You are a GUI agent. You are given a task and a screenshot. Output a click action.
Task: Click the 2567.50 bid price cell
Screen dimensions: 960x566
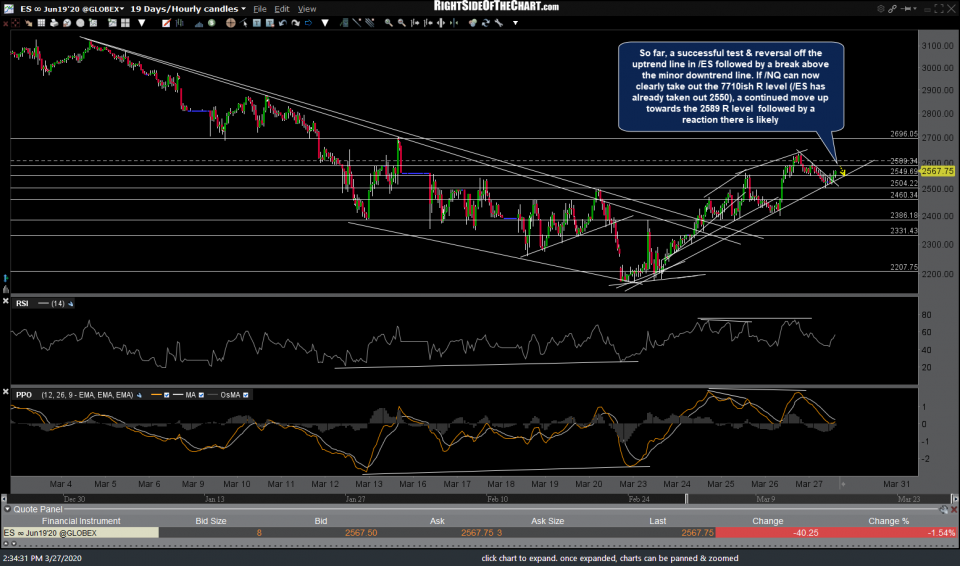pyautogui.click(x=361, y=533)
